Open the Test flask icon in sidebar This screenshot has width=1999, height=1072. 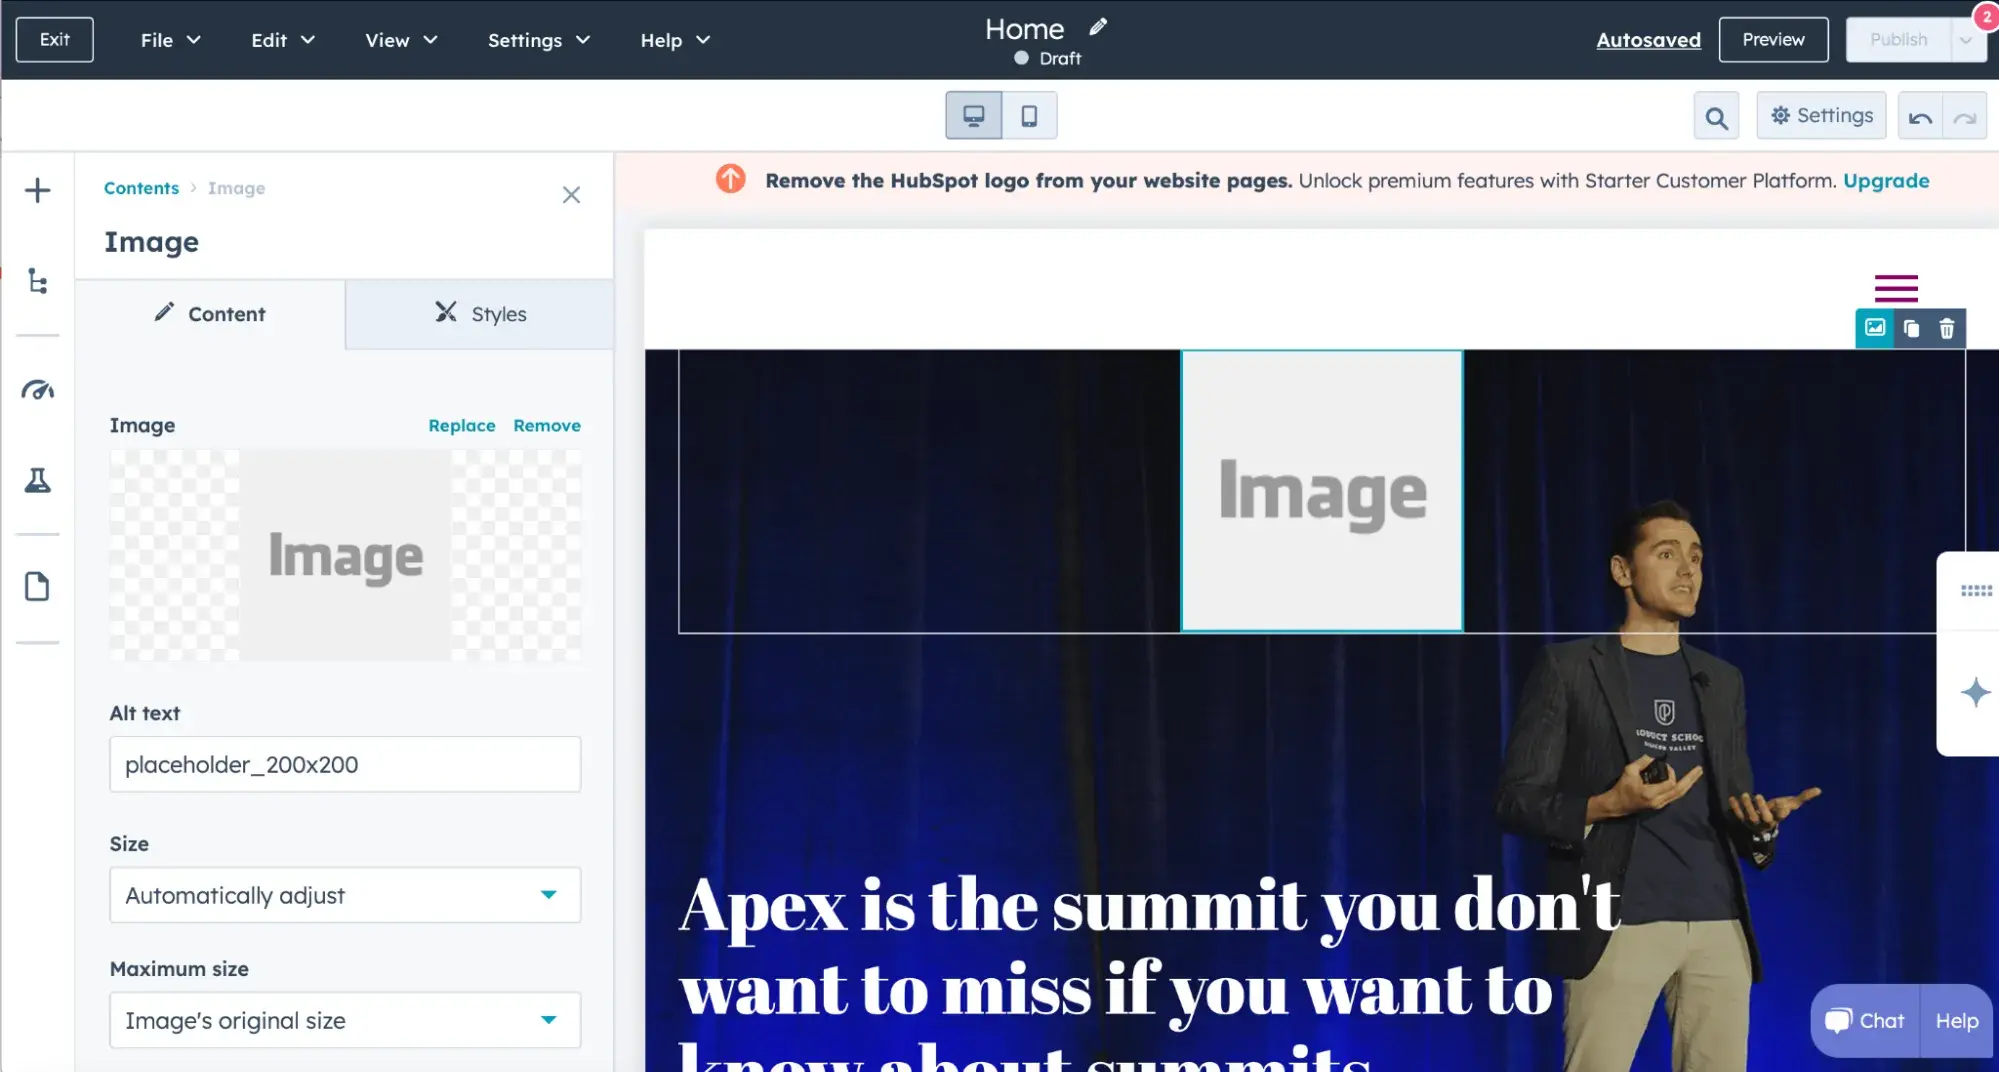(37, 481)
